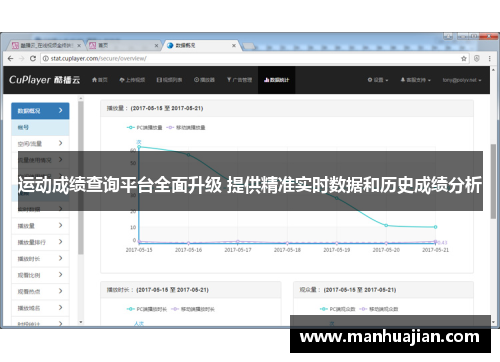Click the 2017-05-16 data point on the PC line
The width and height of the screenshot is (500, 362).
coord(188,155)
